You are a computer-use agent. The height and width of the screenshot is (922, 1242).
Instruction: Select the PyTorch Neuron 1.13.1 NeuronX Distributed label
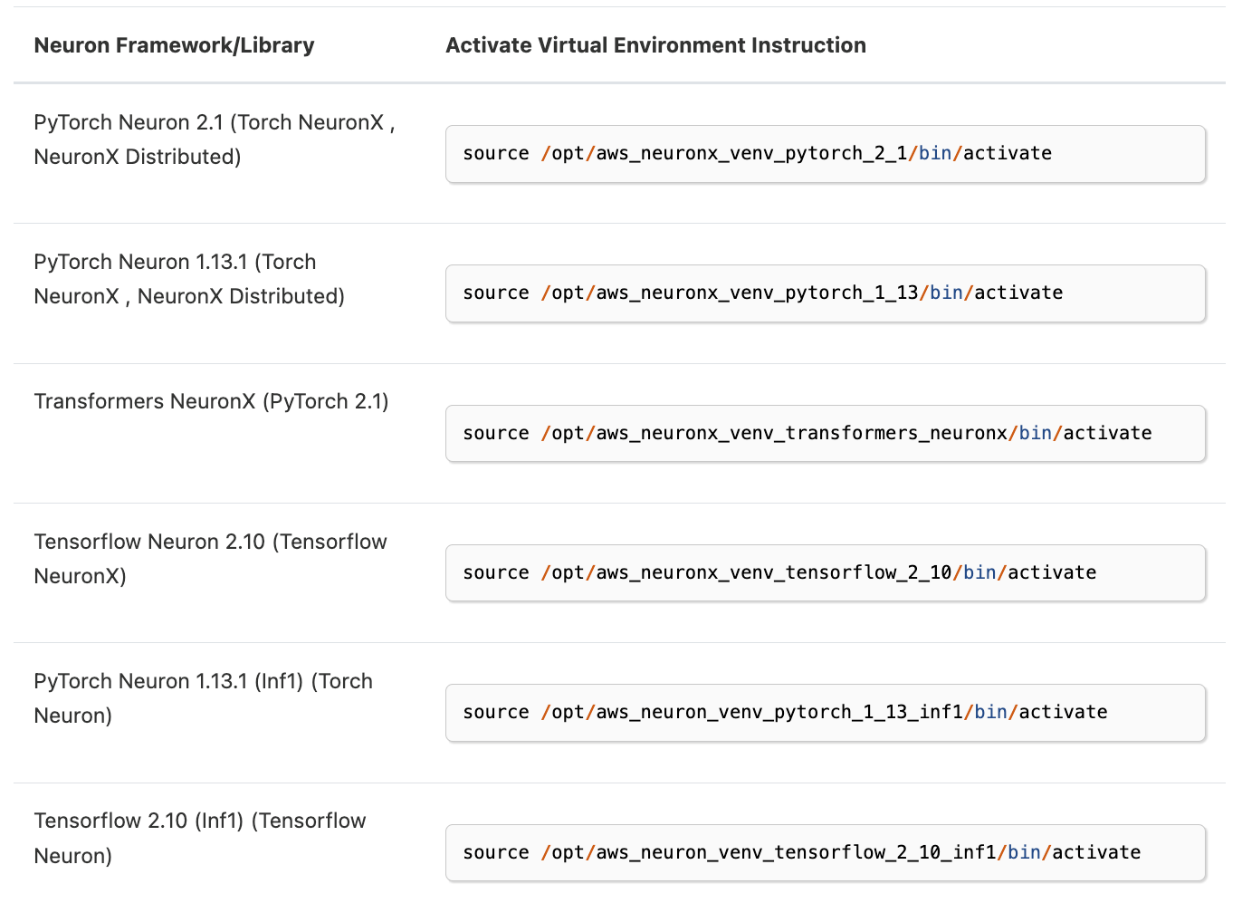(189, 279)
